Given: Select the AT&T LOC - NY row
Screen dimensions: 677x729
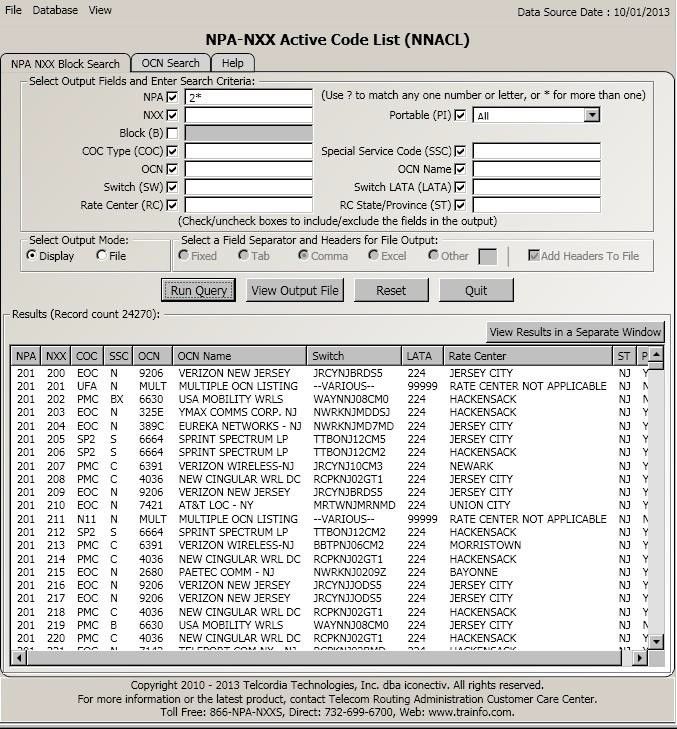Looking at the screenshot, I should pyautogui.click(x=329, y=505).
